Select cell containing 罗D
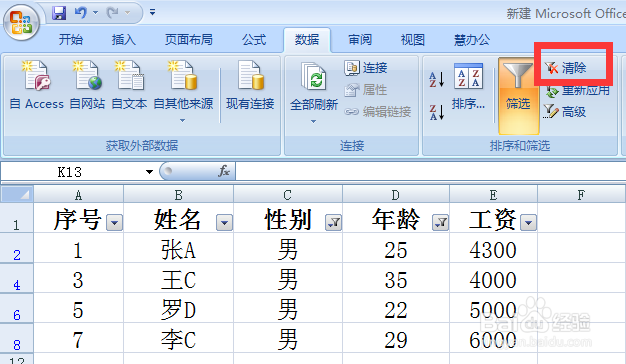This screenshot has height=364, width=626. (178, 308)
